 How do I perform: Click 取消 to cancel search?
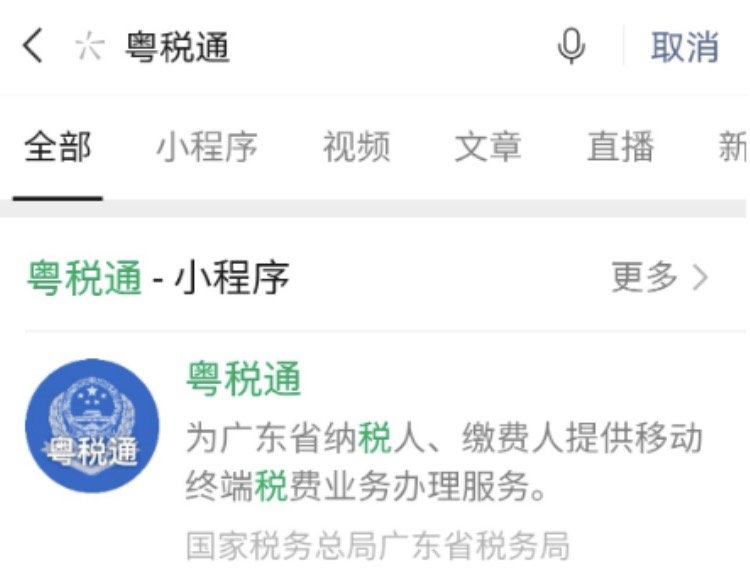[x=684, y=47]
